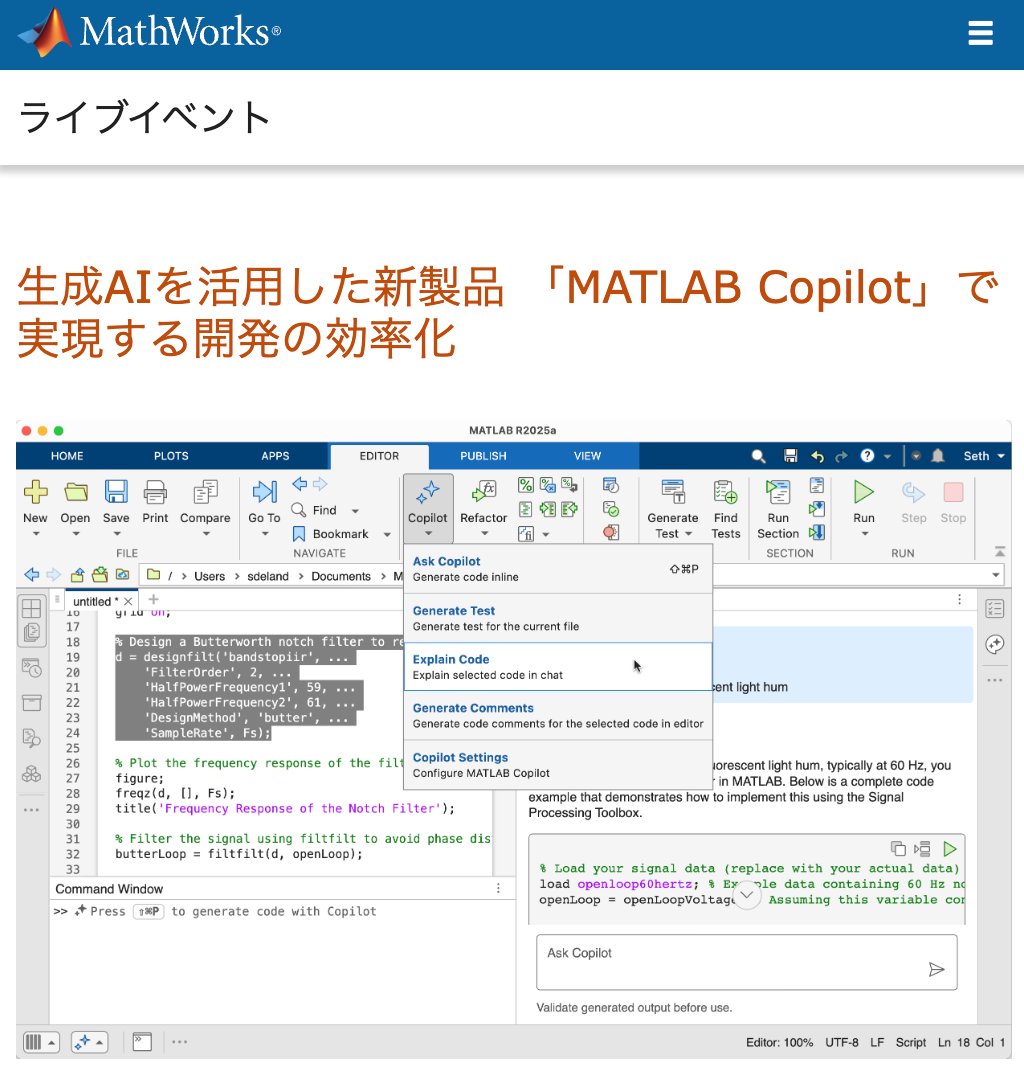Click Documents in the folder path
This screenshot has width=1024, height=1076.
click(x=341, y=576)
